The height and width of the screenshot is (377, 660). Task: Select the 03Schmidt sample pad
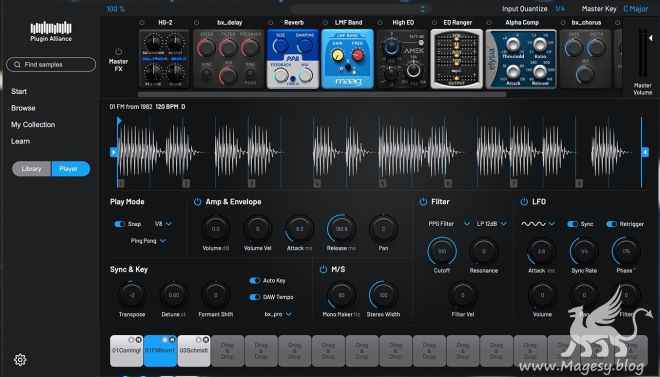coord(194,351)
